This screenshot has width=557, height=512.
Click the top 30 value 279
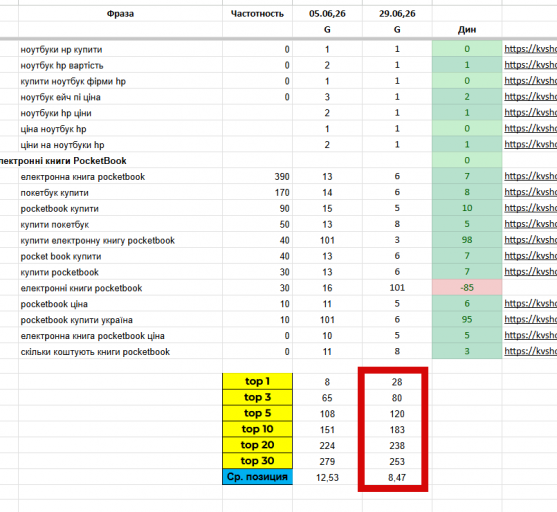tap(327, 462)
